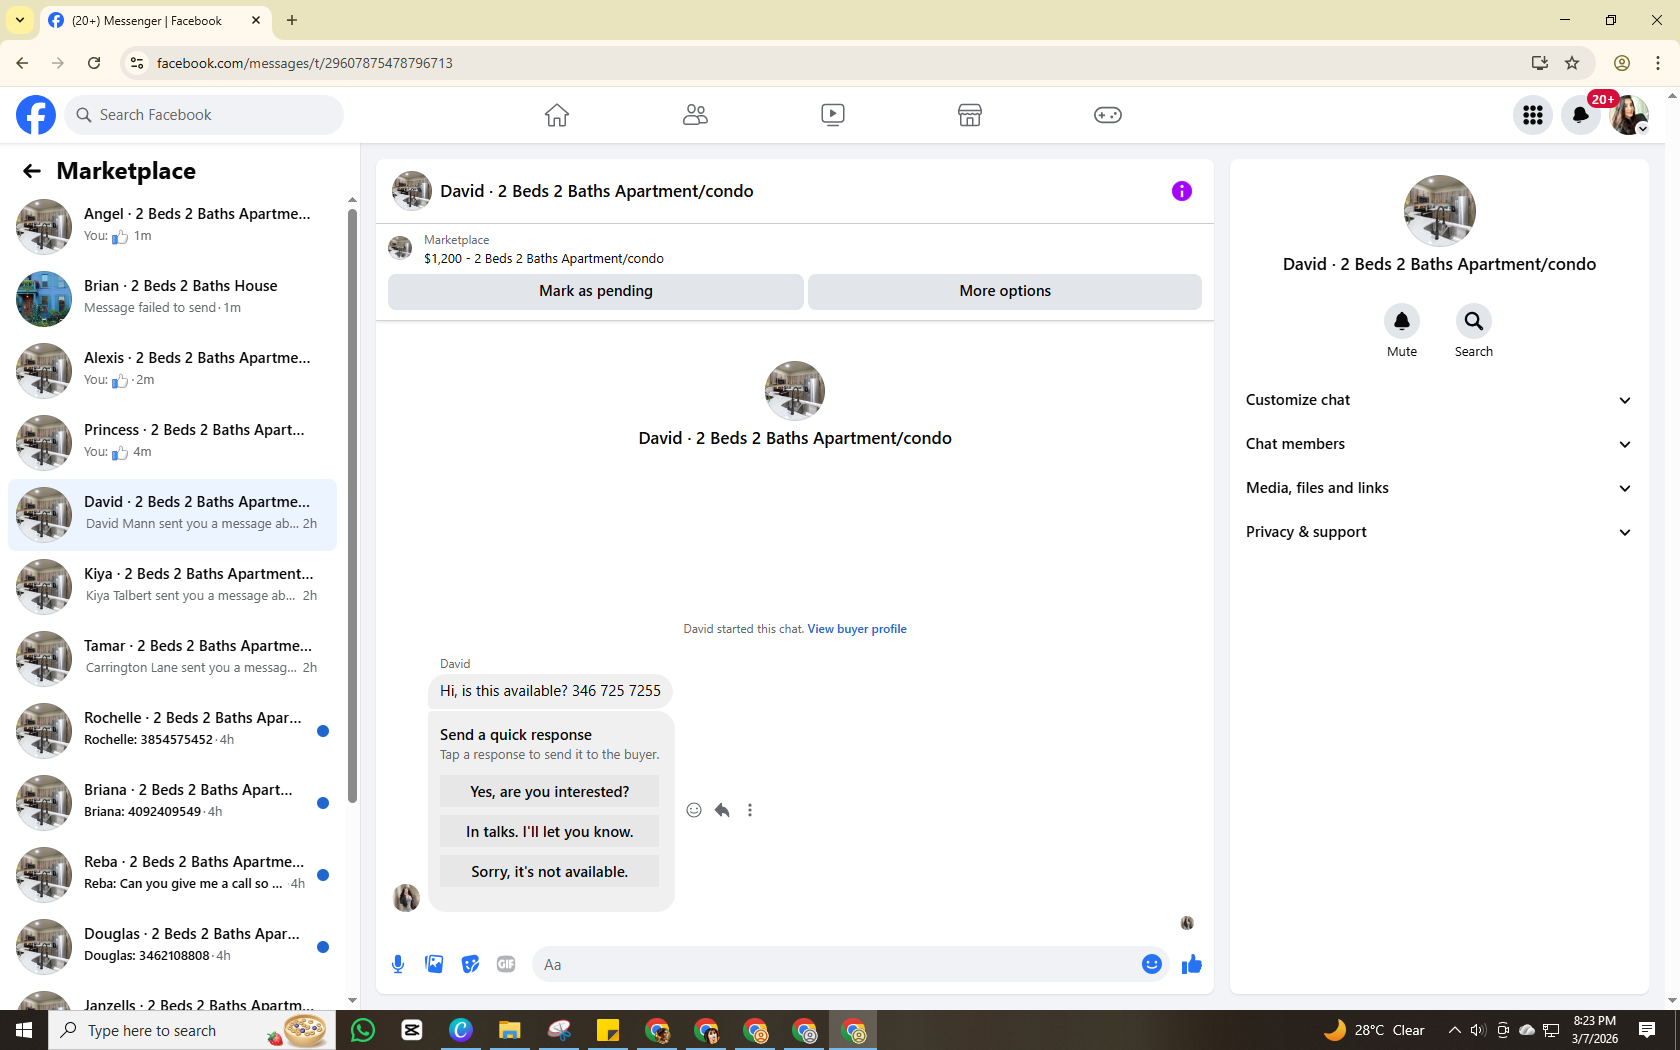Open the three-dot more menu by message

point(750,810)
